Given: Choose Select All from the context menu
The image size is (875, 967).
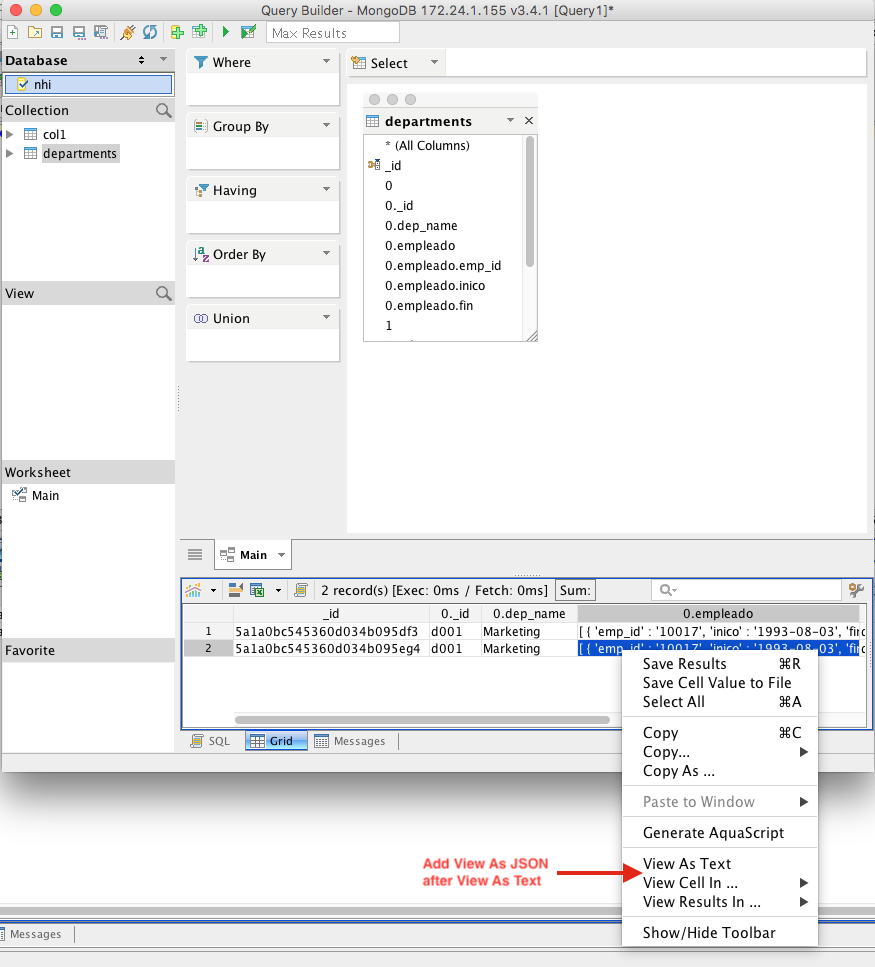Looking at the screenshot, I should coord(720,702).
